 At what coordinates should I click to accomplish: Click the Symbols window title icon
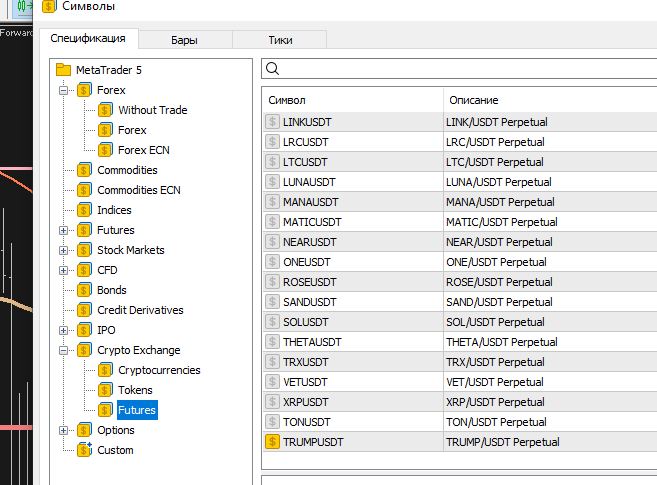tap(49, 6)
